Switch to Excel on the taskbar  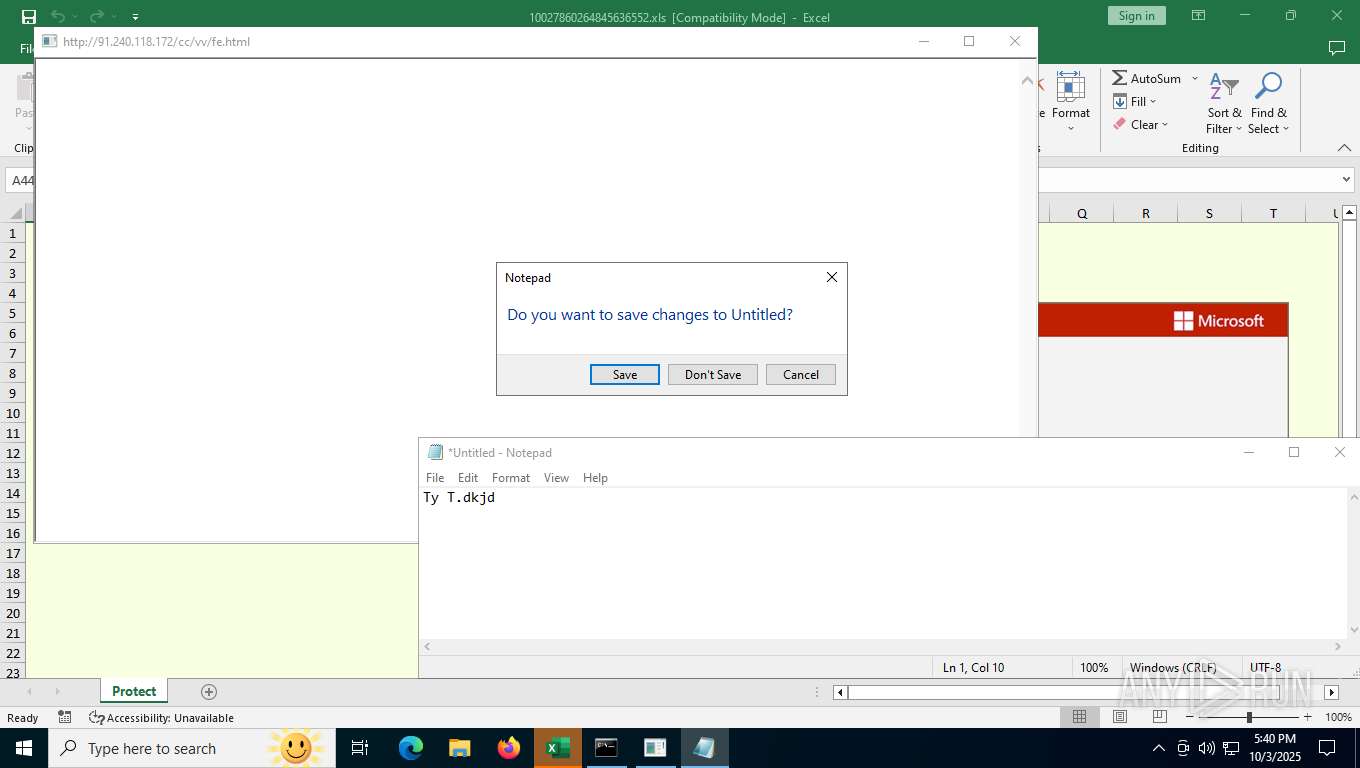click(557, 748)
